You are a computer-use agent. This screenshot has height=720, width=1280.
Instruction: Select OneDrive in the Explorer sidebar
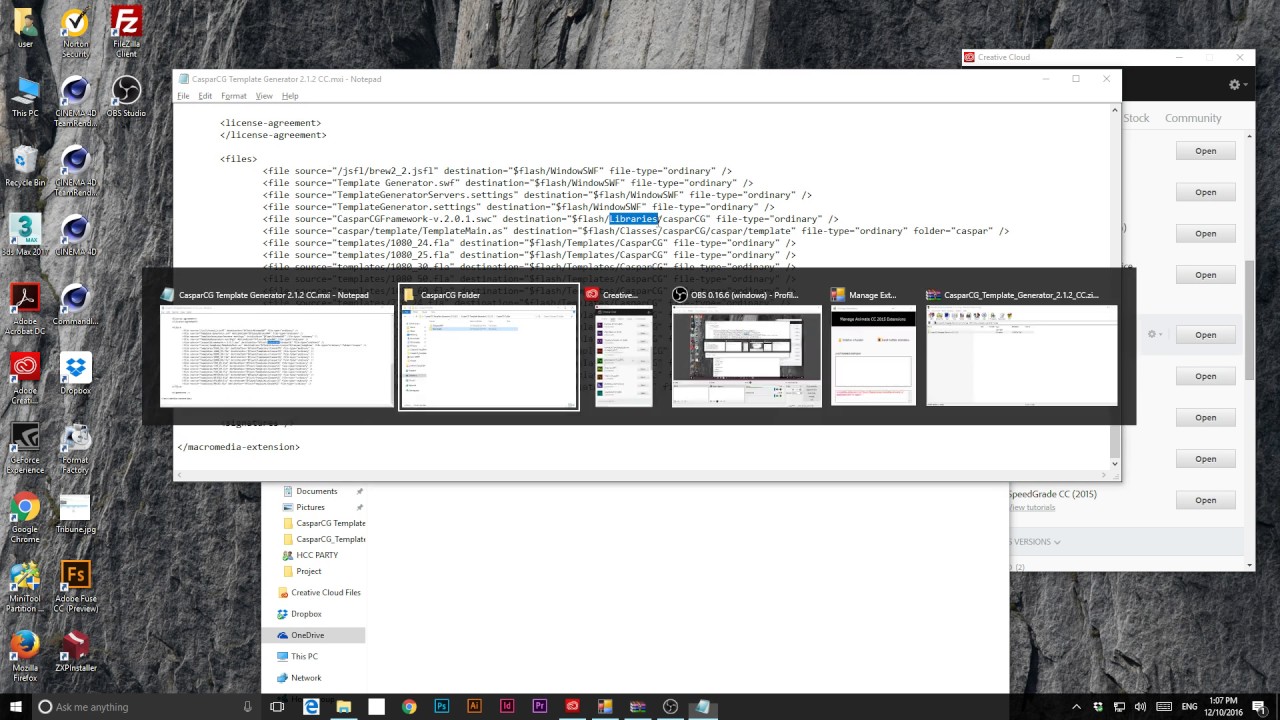(x=307, y=635)
